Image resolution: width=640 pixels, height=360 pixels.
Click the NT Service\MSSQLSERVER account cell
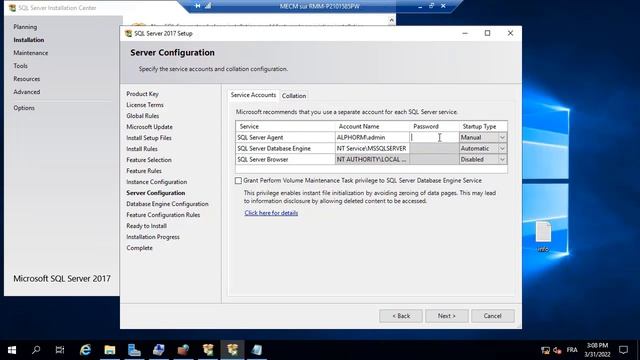click(372, 149)
